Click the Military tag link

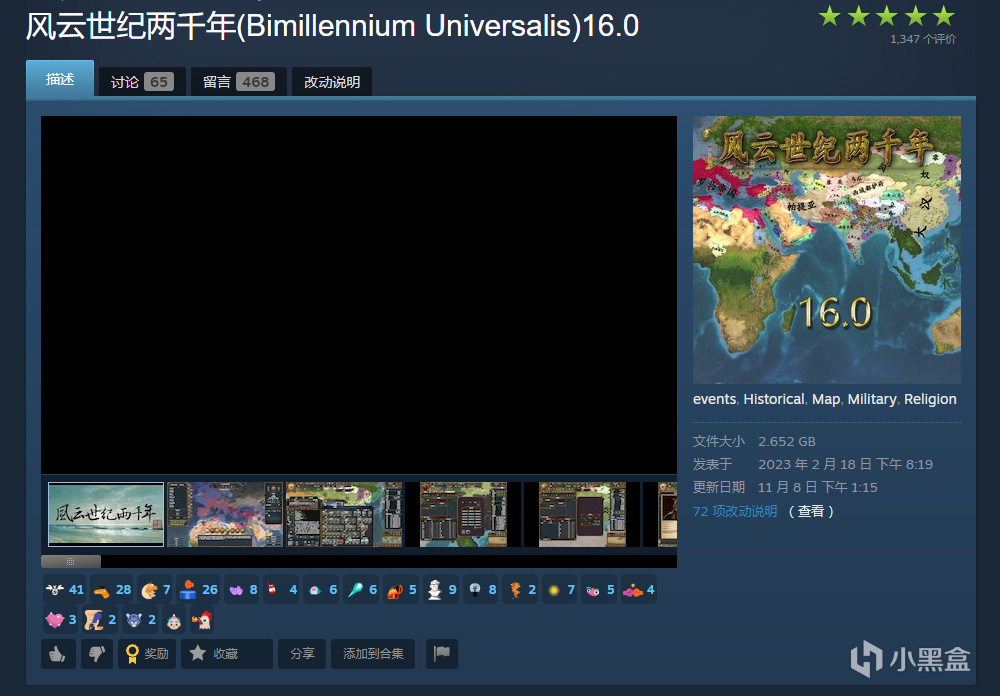872,399
